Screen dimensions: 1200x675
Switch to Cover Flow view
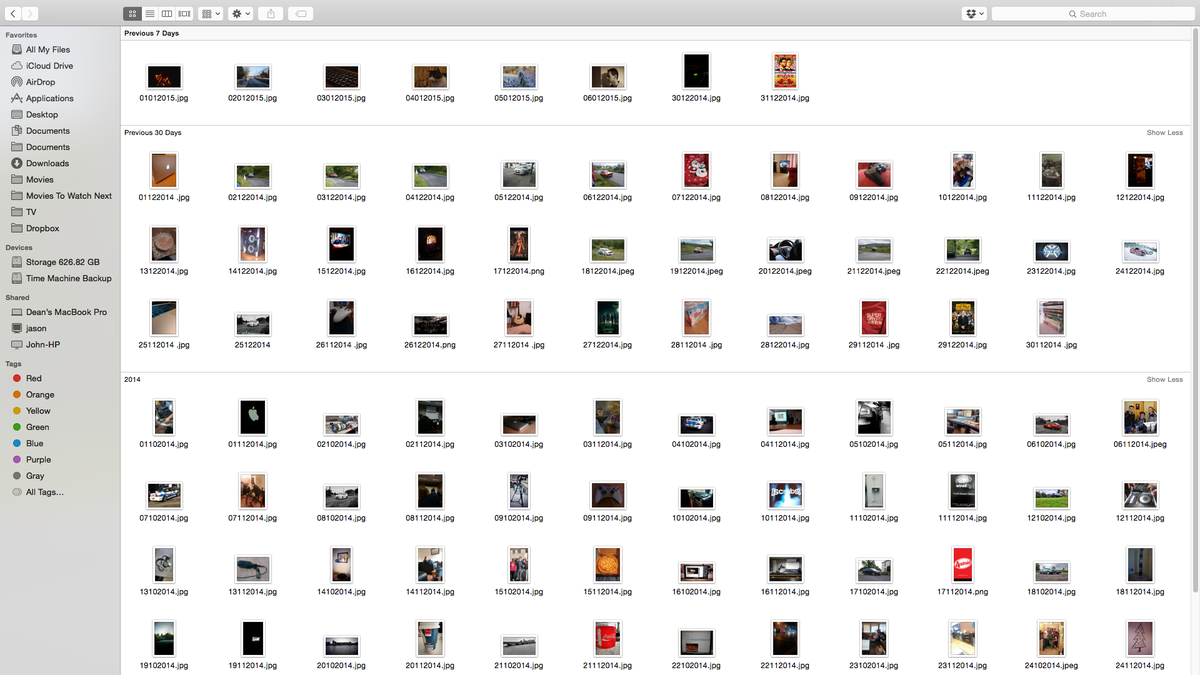[184, 14]
